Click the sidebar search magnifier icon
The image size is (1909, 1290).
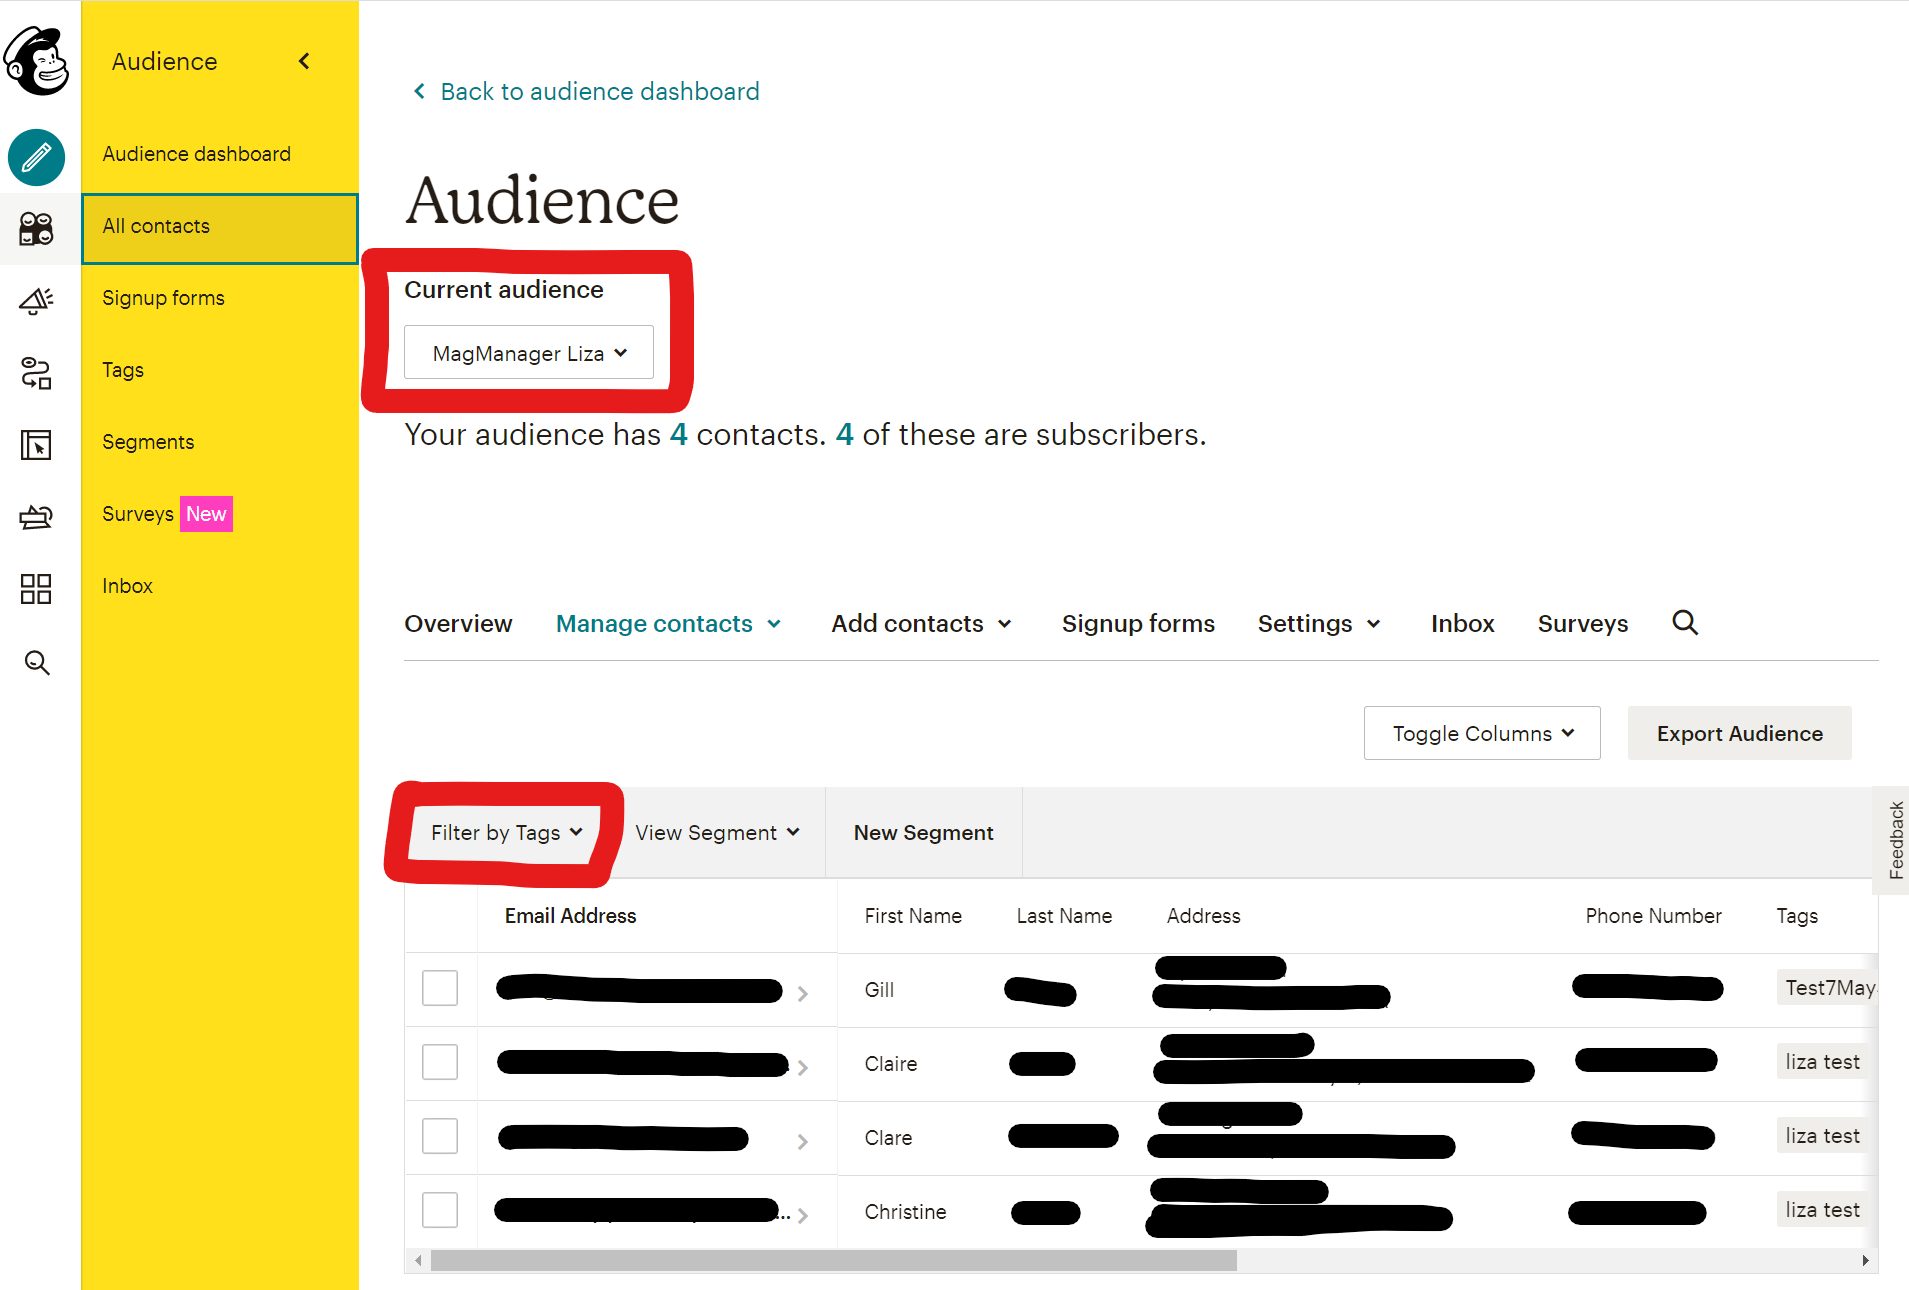click(37, 662)
